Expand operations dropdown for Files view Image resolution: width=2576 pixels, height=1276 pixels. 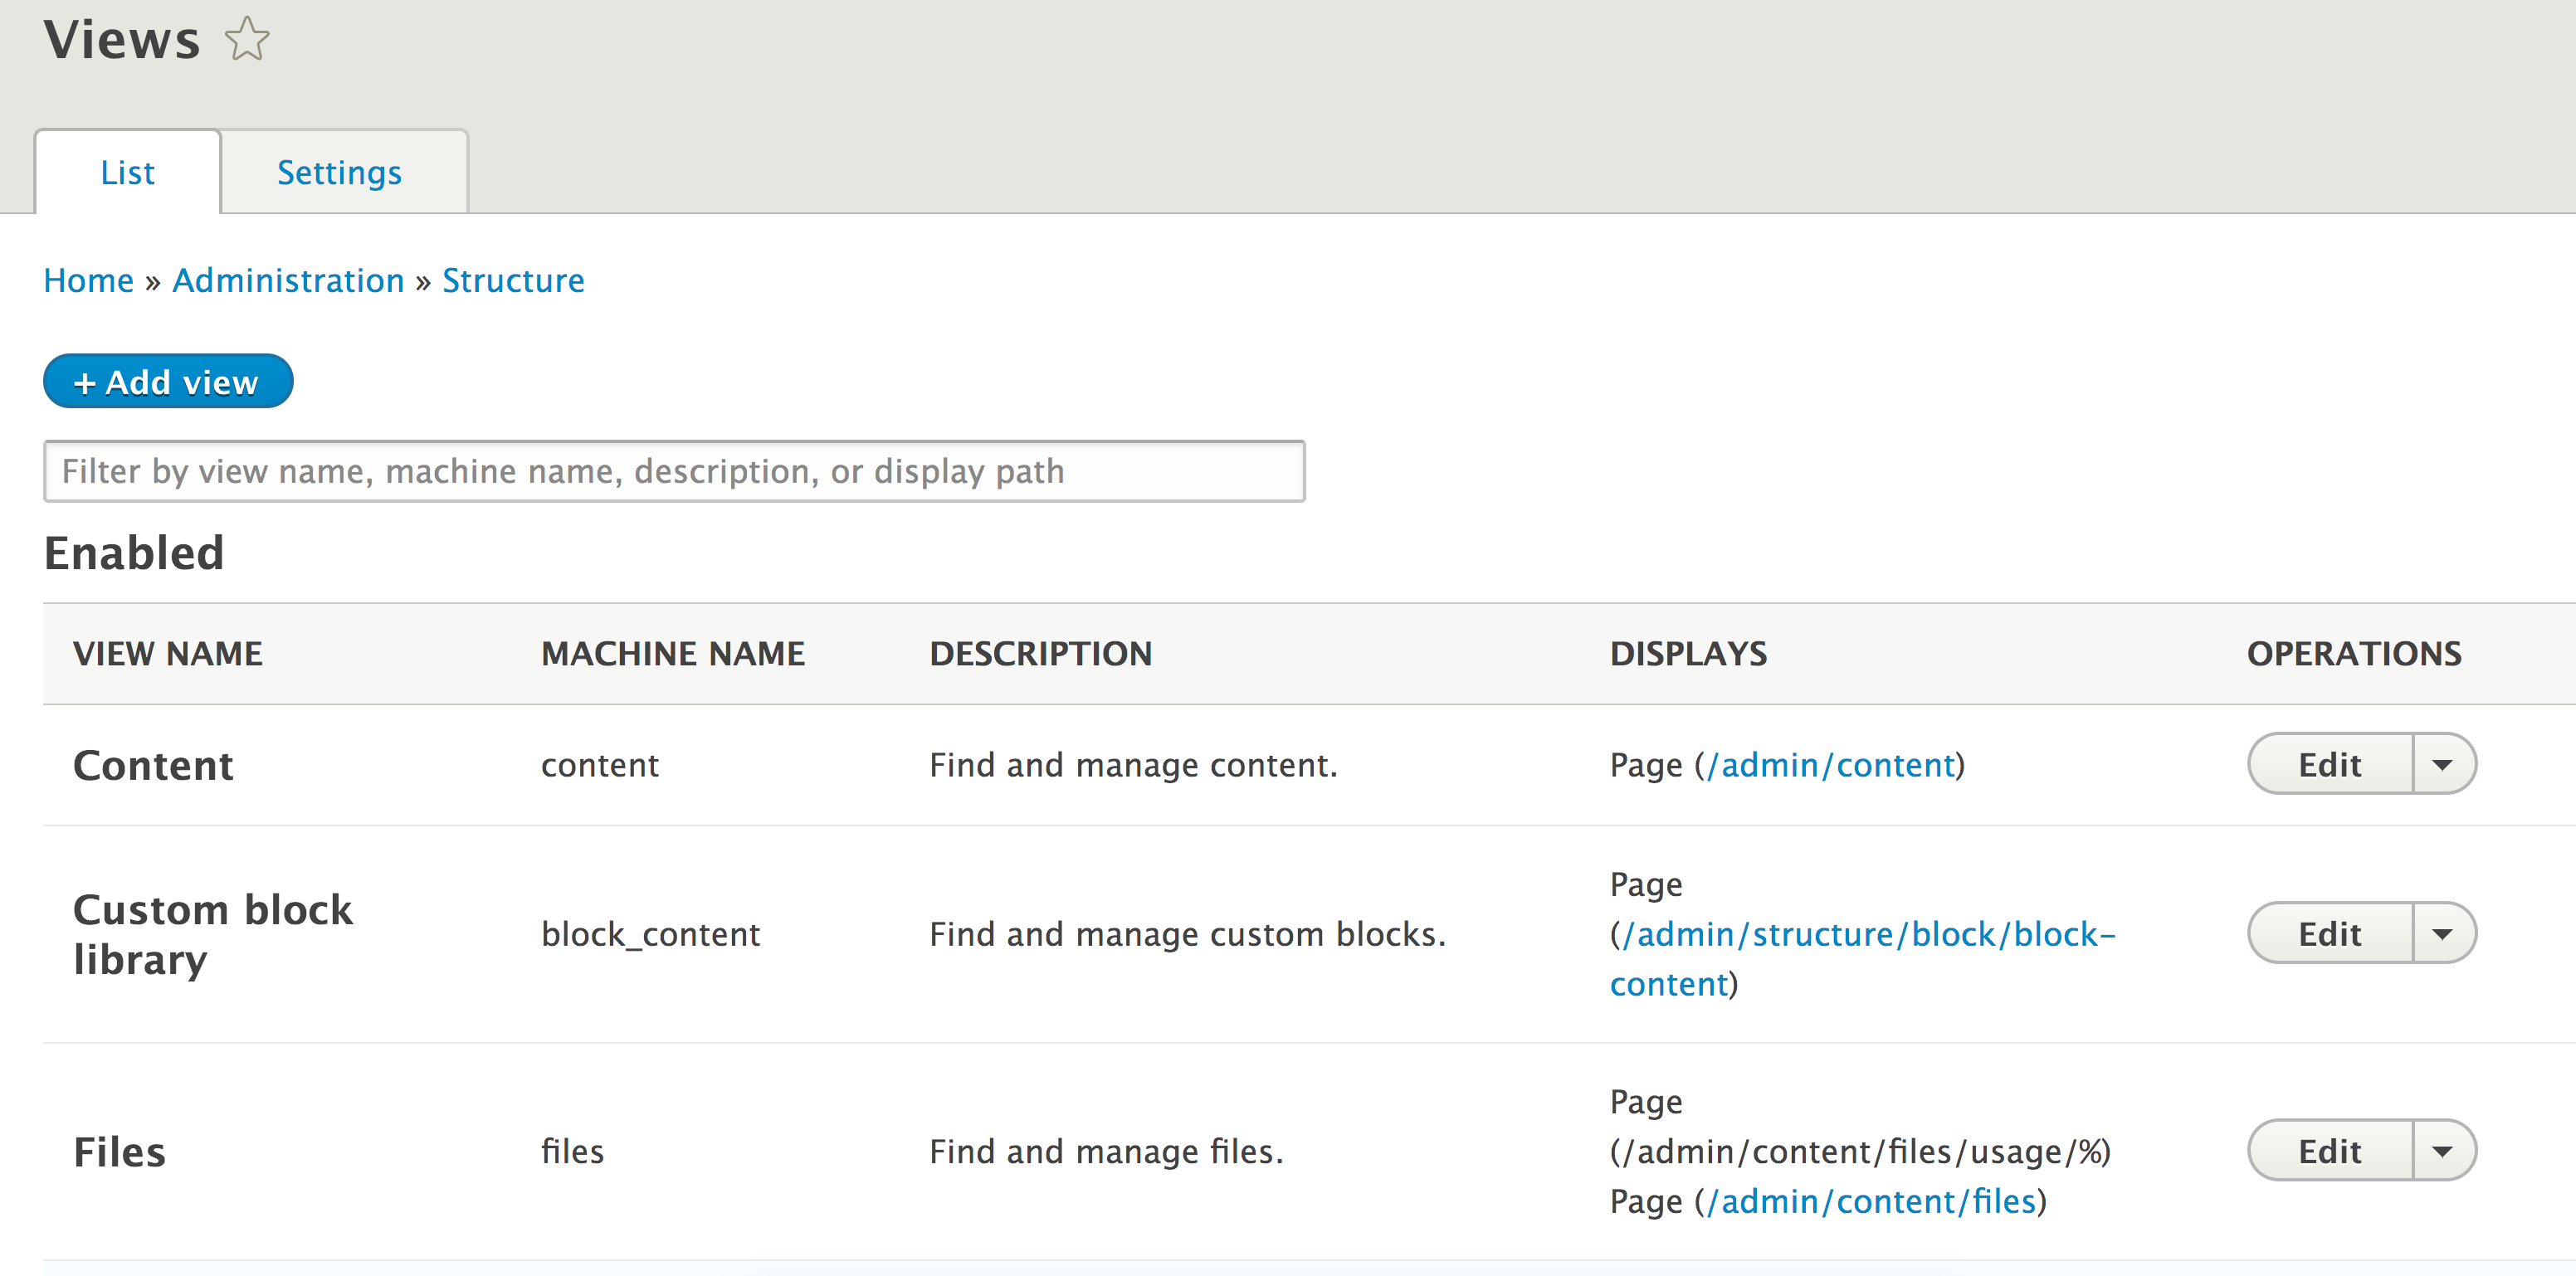(x=2442, y=1150)
